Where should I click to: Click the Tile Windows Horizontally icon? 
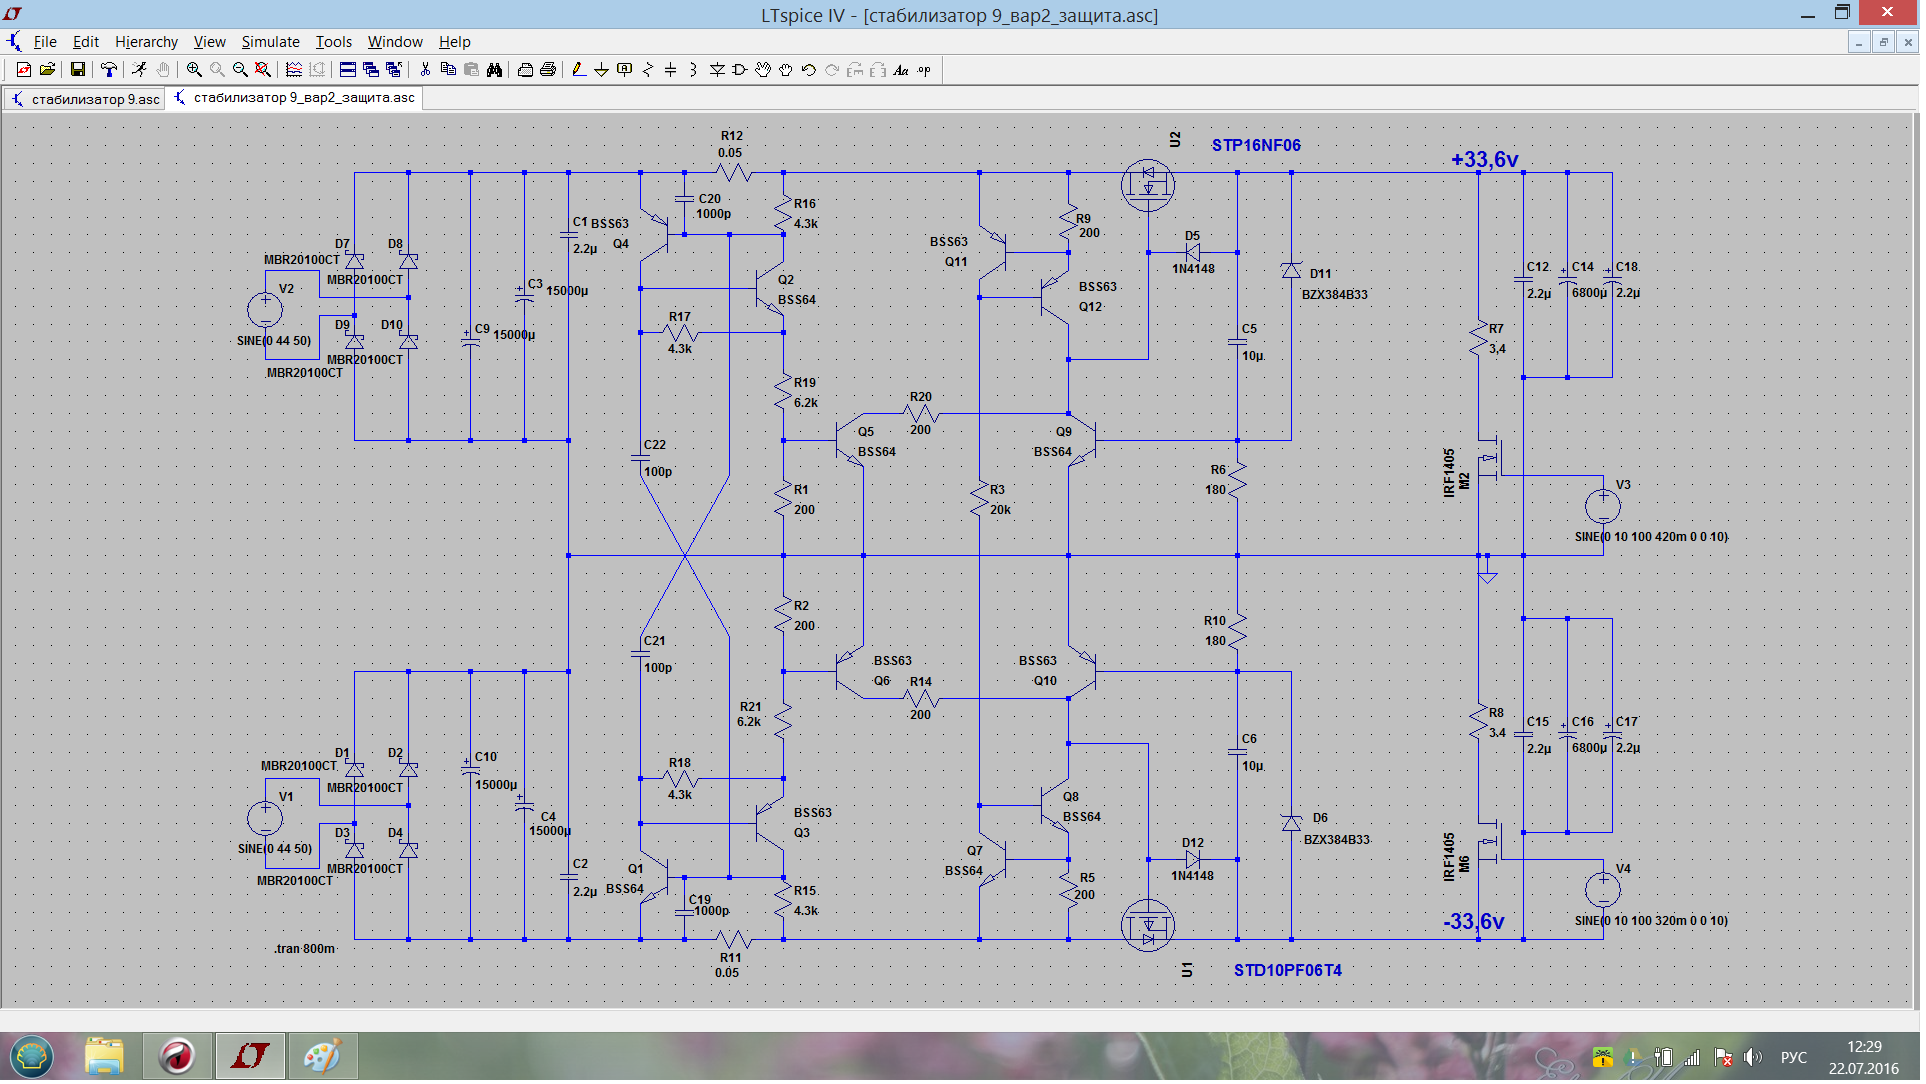[348, 70]
